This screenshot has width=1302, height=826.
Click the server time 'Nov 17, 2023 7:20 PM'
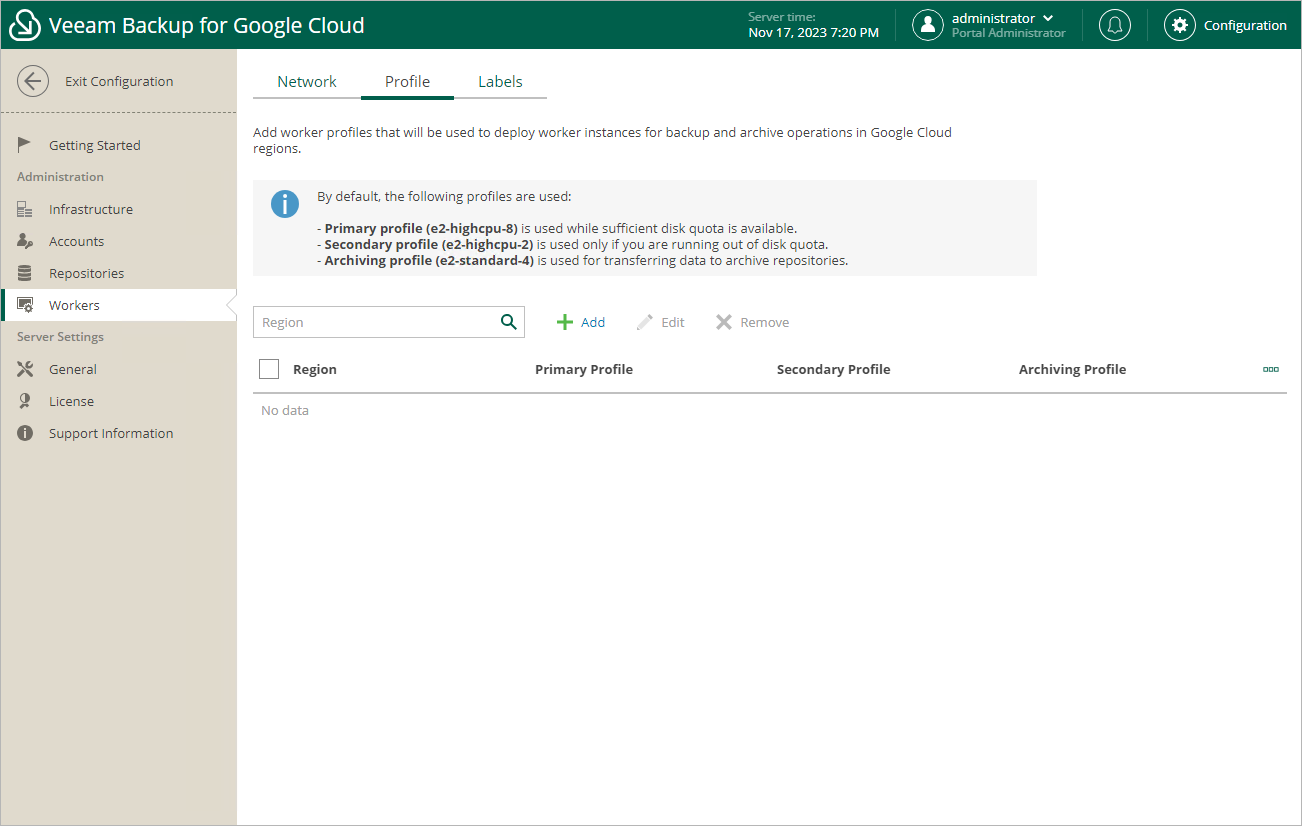813,33
